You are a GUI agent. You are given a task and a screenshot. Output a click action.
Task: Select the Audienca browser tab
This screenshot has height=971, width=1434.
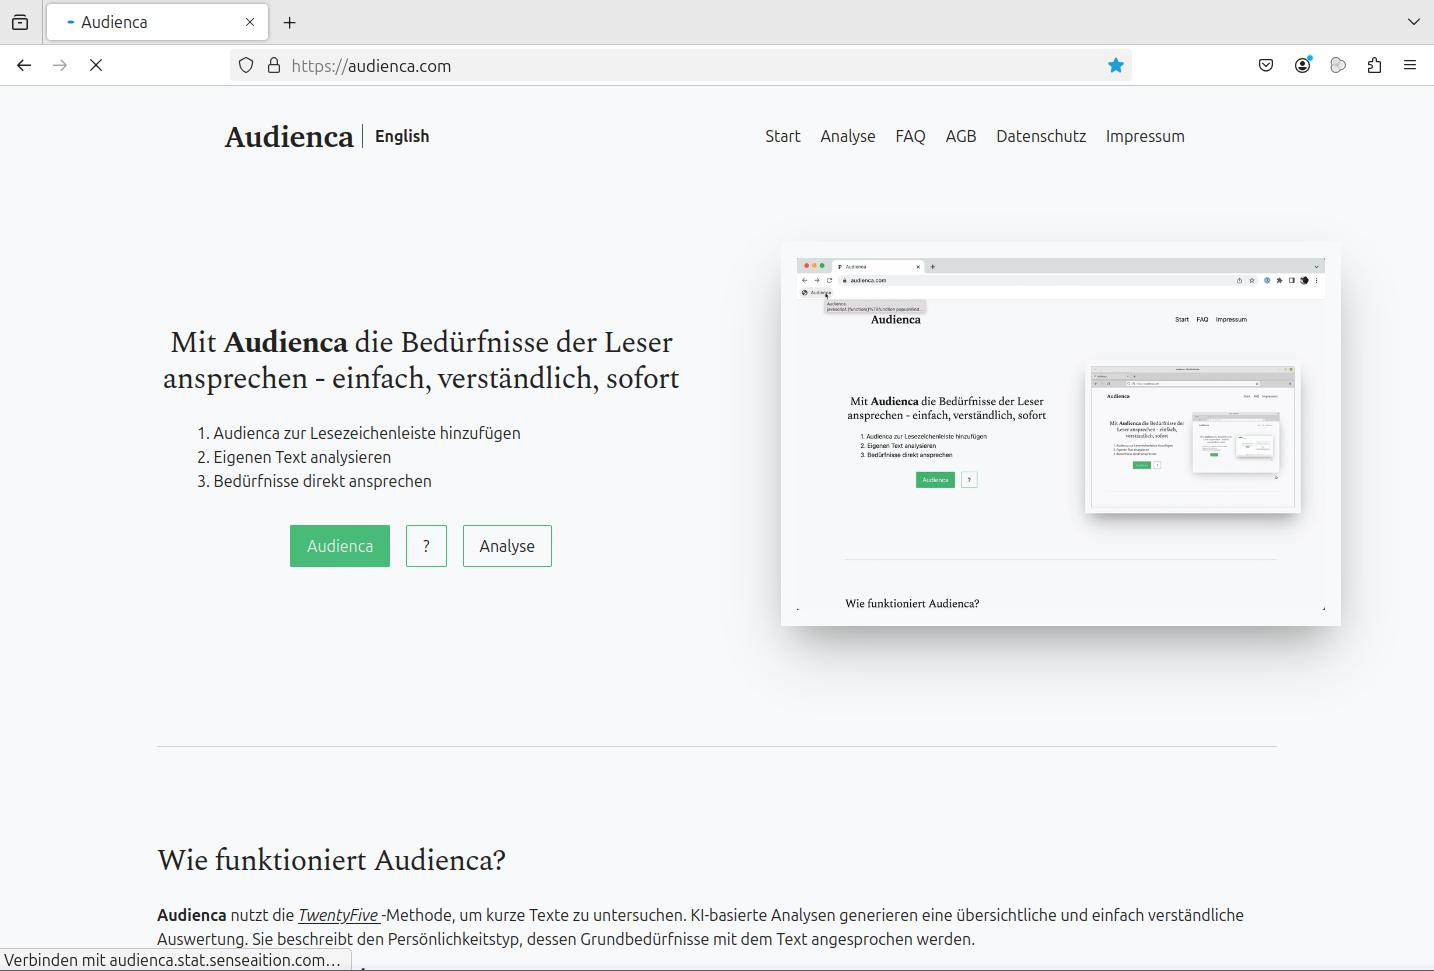point(157,22)
